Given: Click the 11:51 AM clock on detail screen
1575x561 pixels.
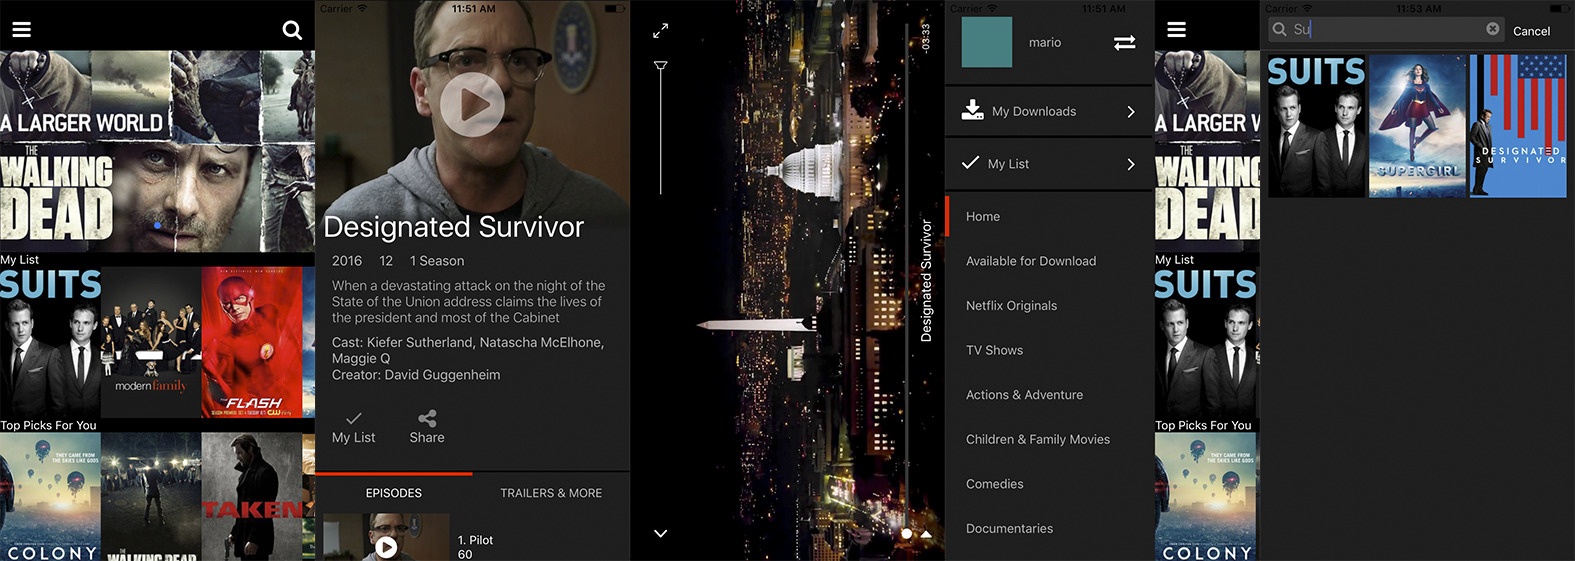Looking at the screenshot, I should [473, 8].
